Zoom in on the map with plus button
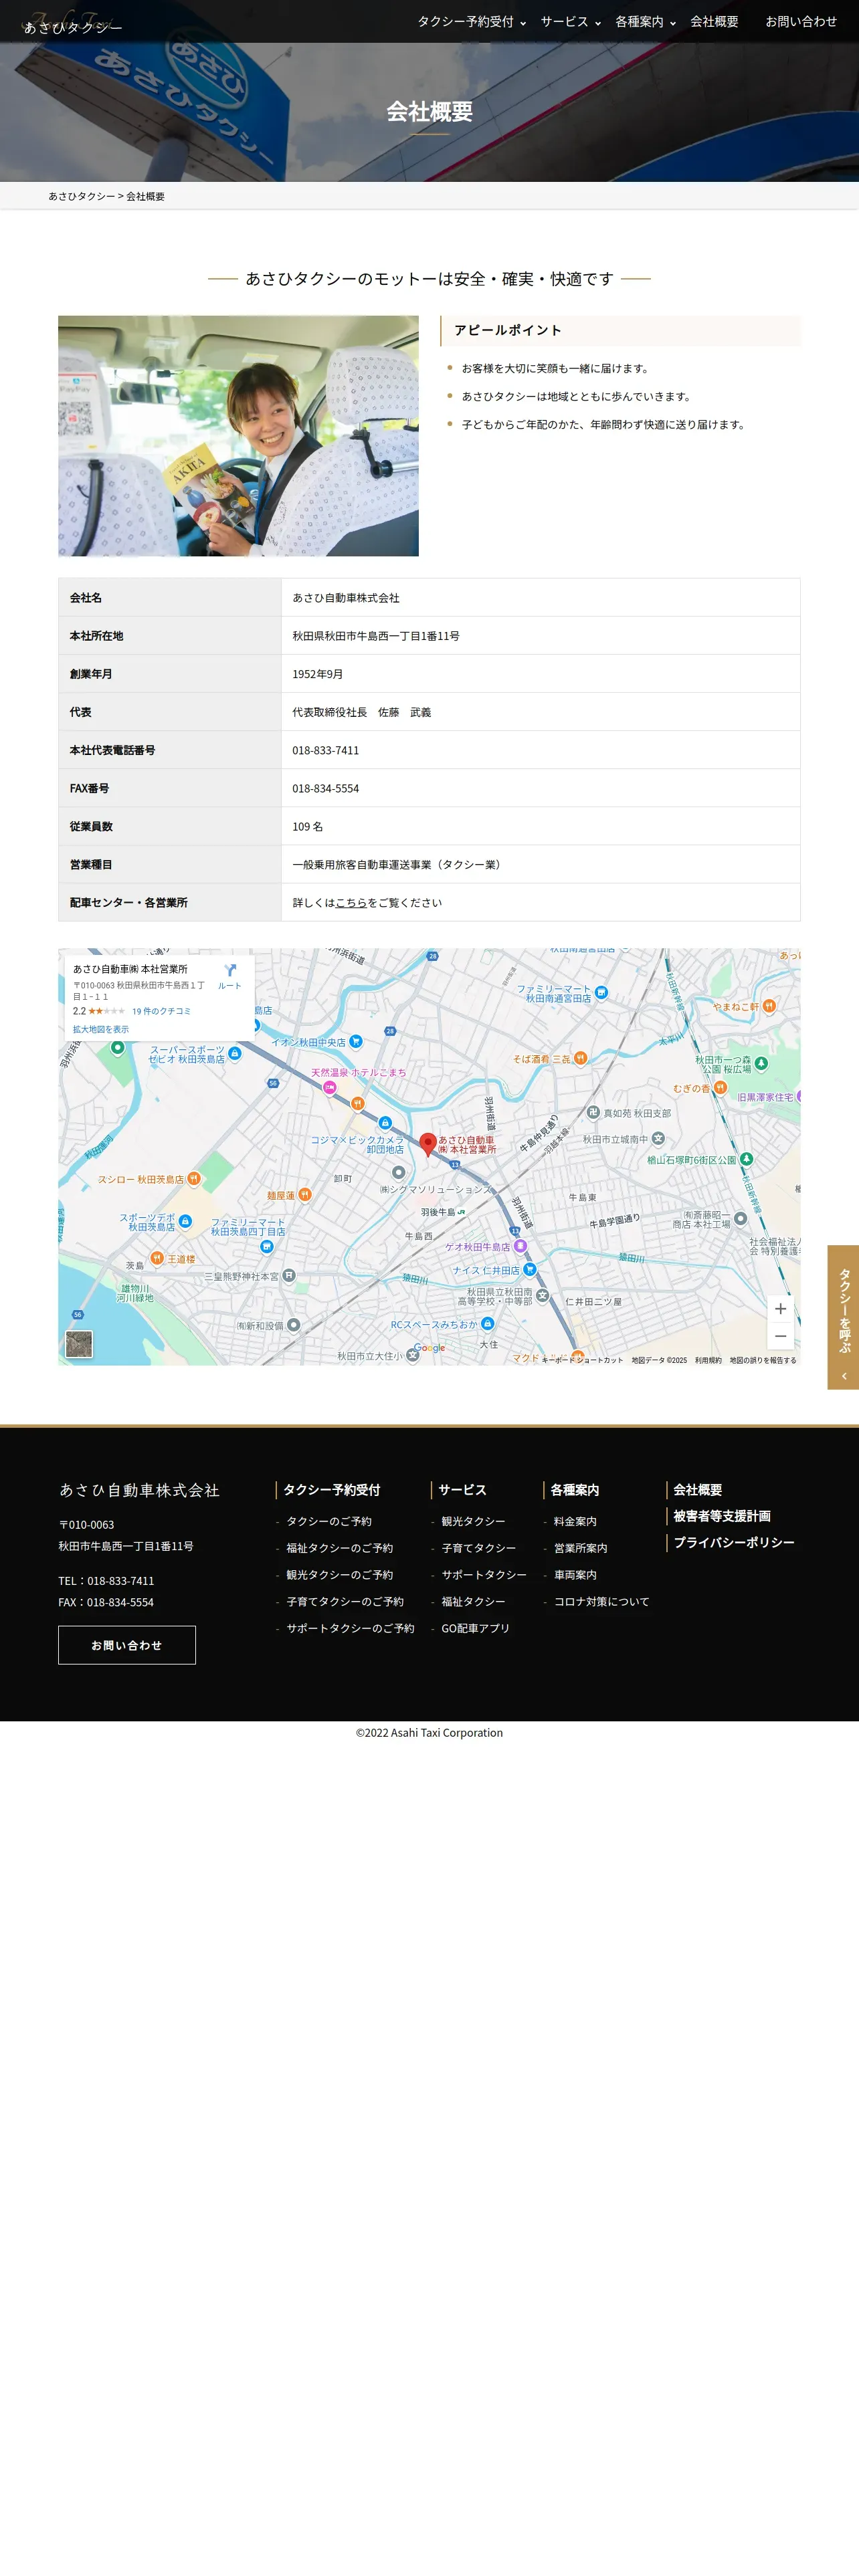The image size is (859, 2576). click(780, 1309)
